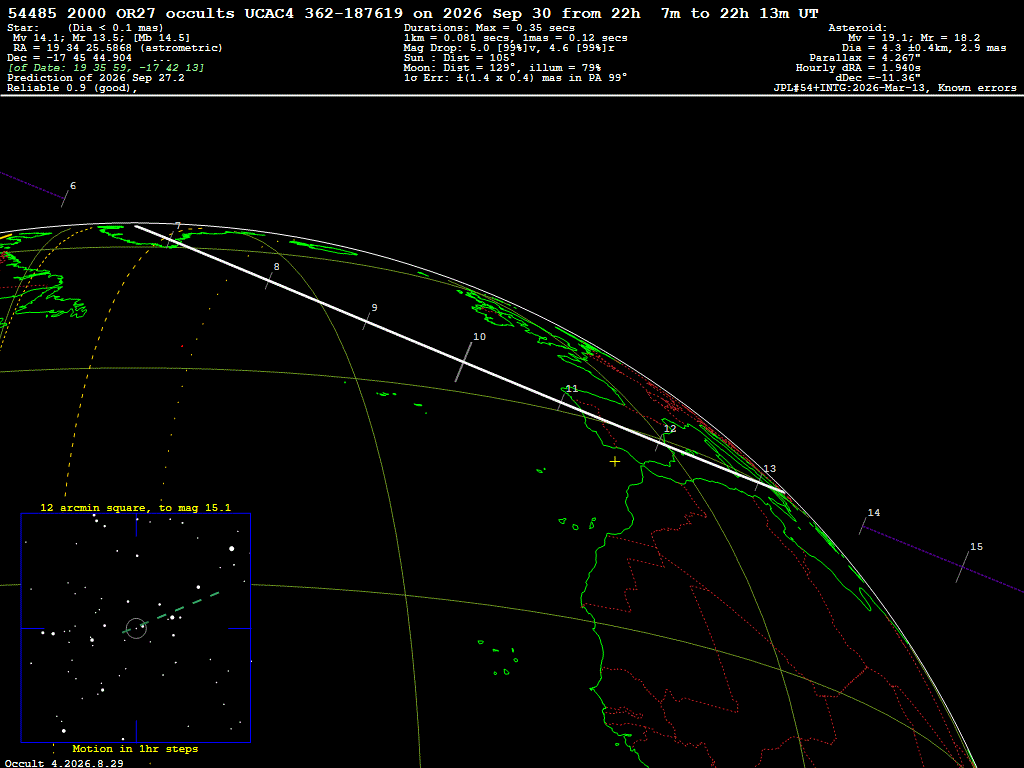
Task: Click the Occult version text at bottom
Action: point(64,763)
